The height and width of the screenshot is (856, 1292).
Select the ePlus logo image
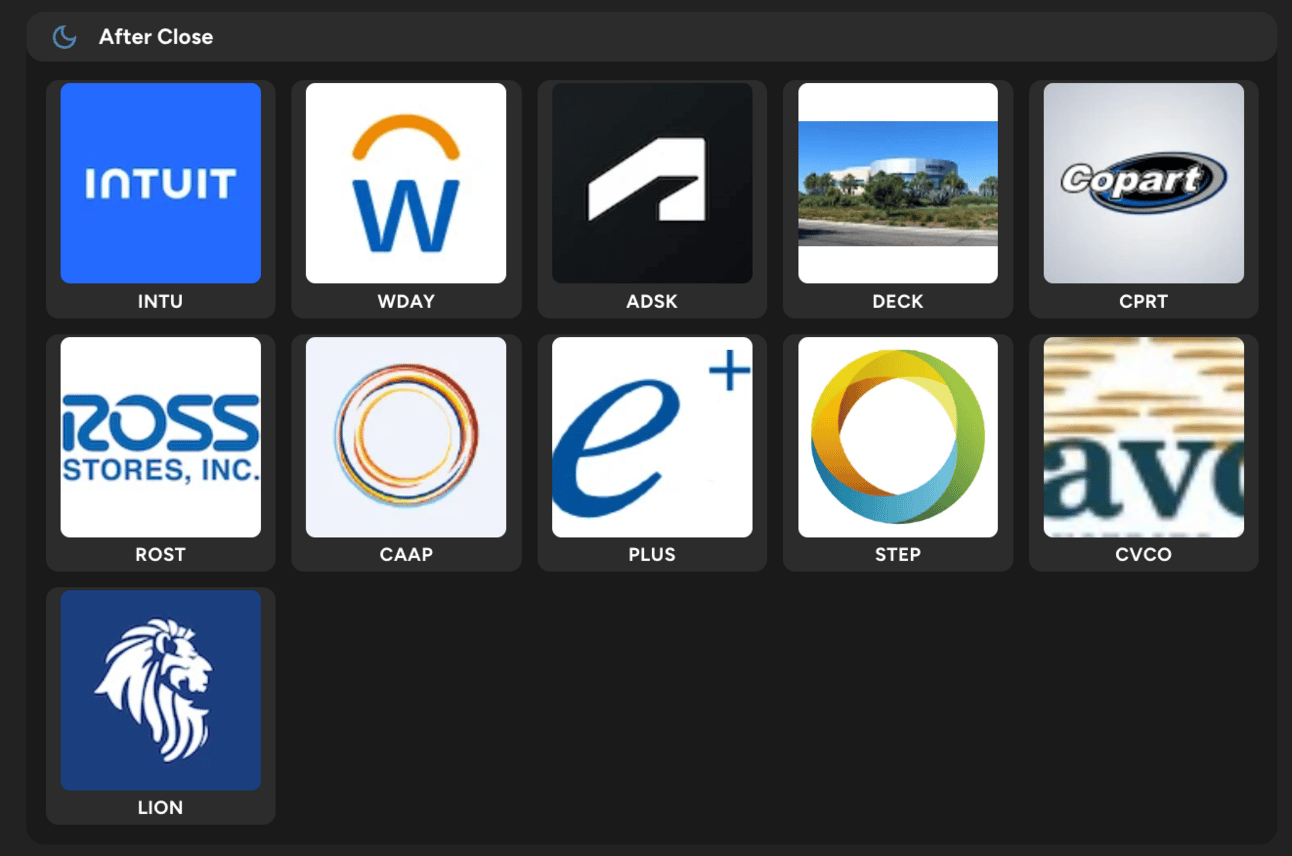click(652, 437)
